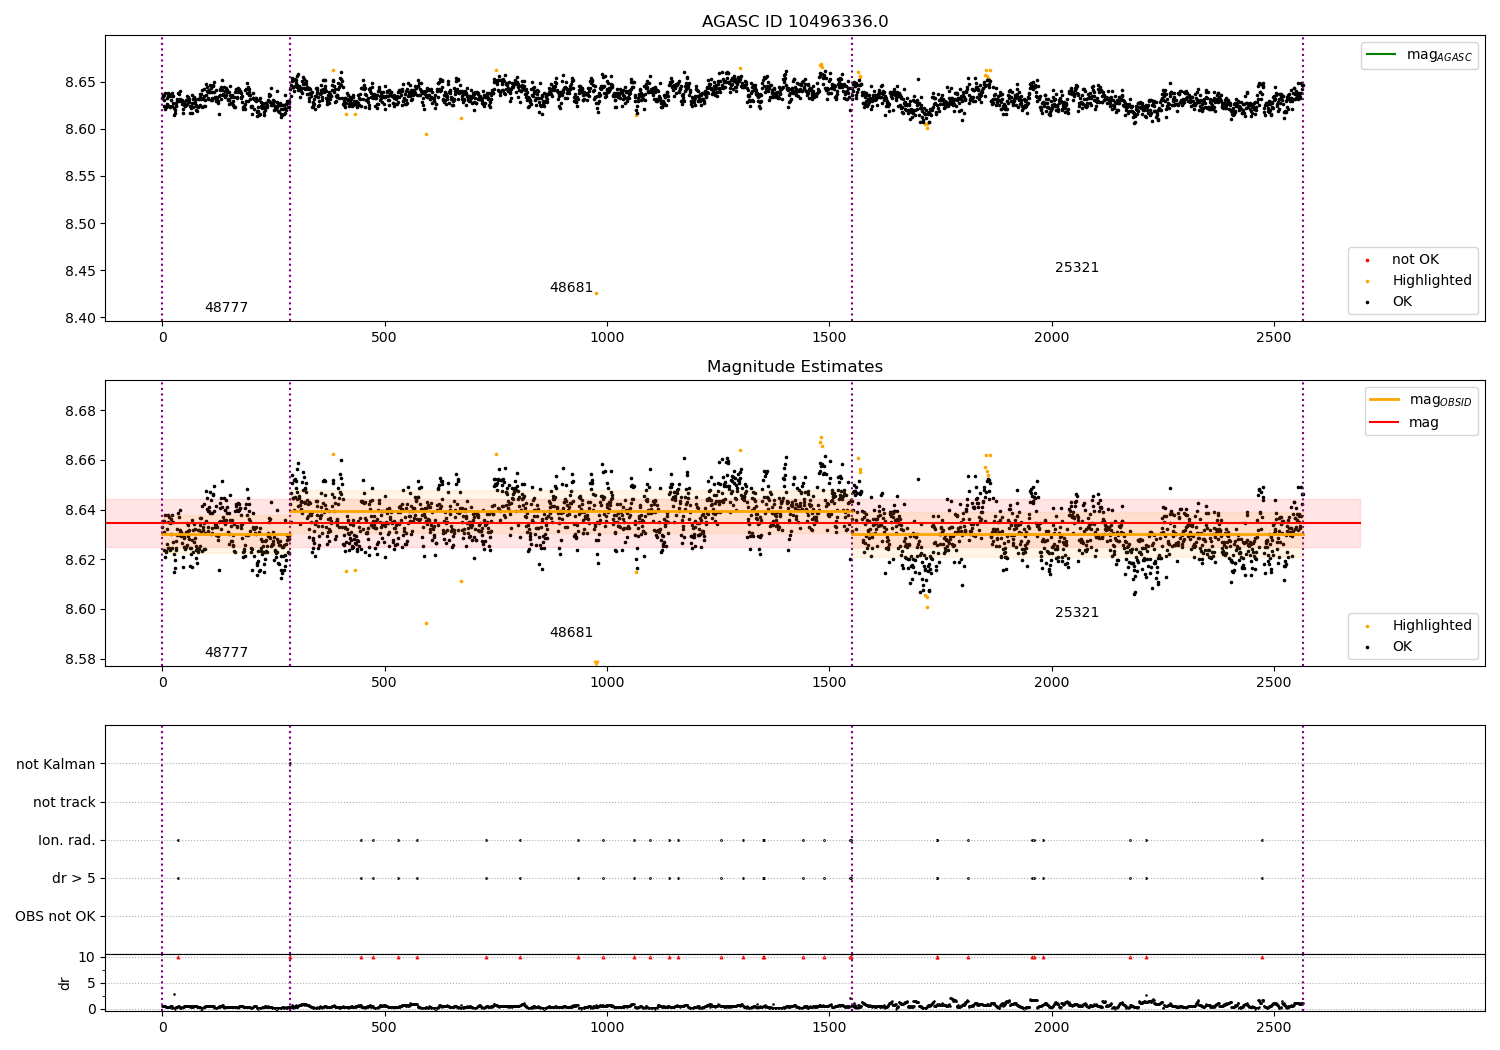Click y-axis tick 8.50 in AGASC ID plot
The width and height of the screenshot is (1500, 1050).
81,224
